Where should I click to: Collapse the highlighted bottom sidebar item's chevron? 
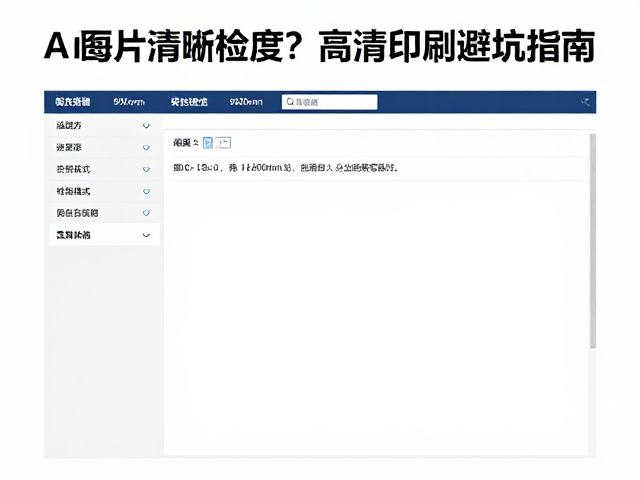(x=146, y=235)
